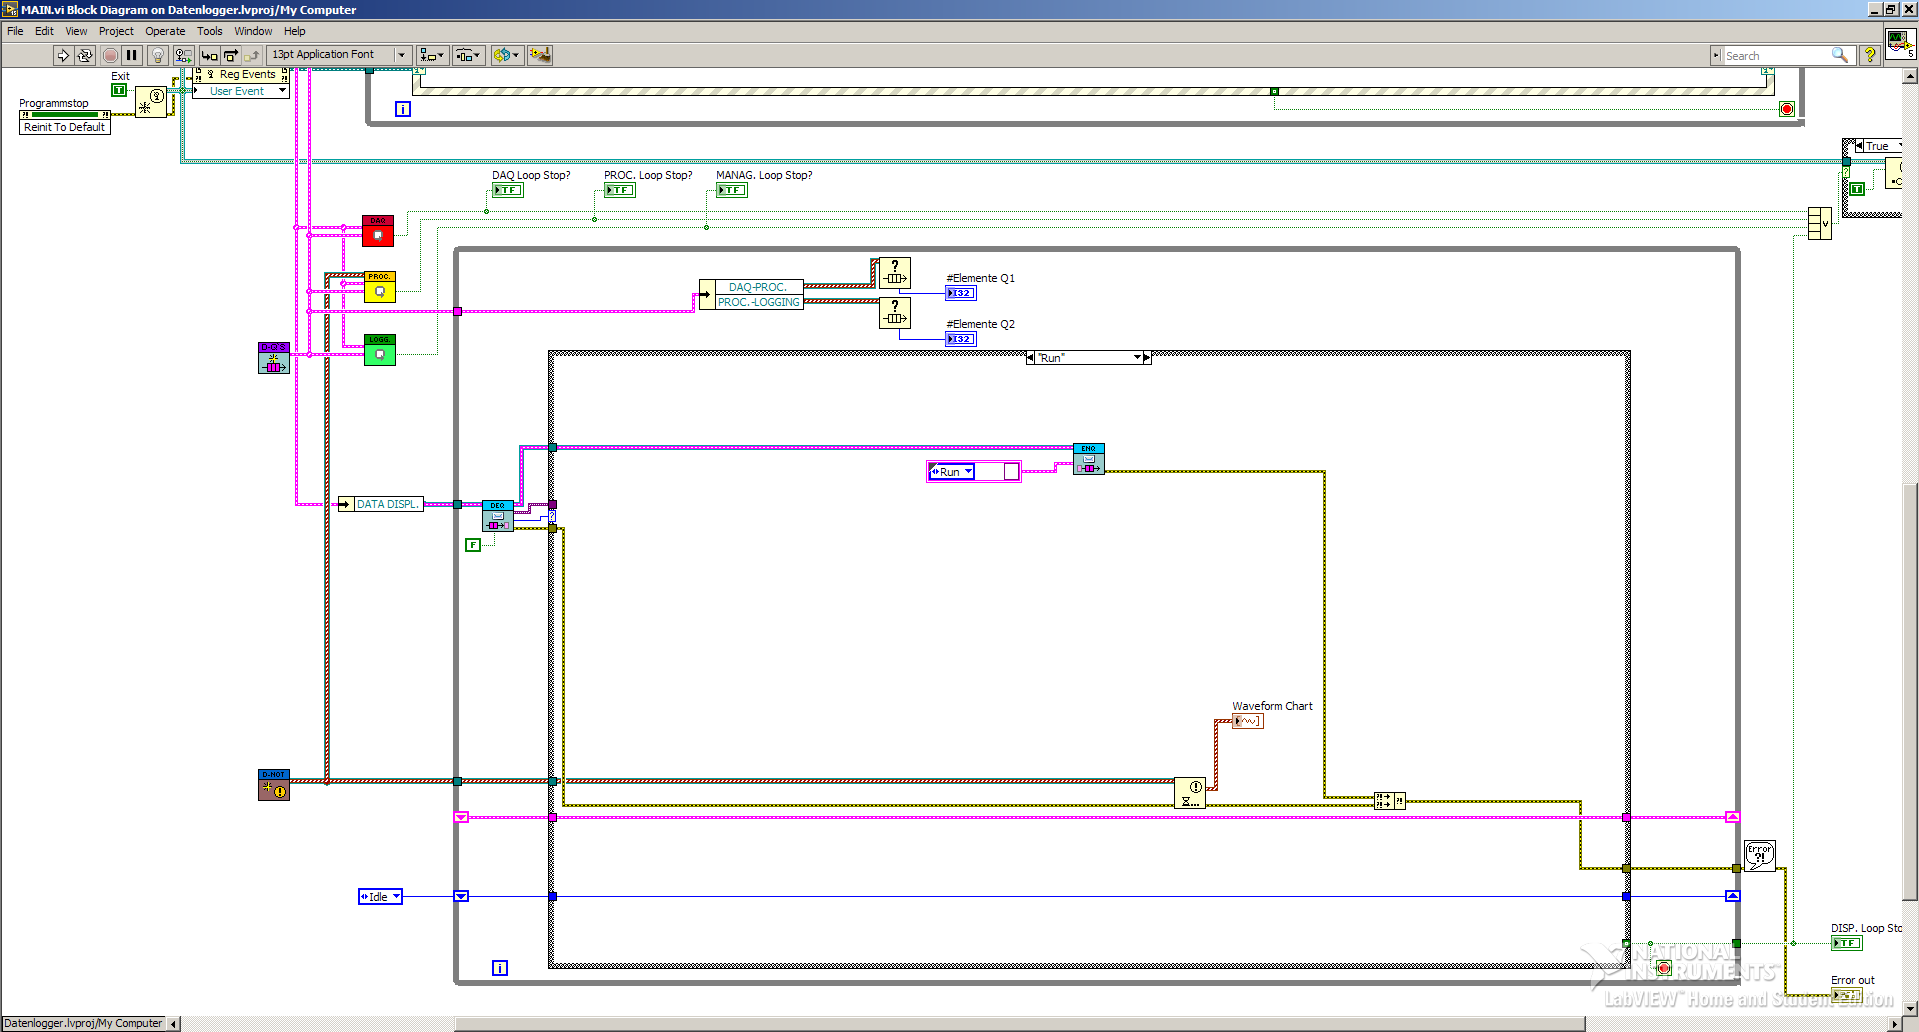
Task: Go to next case of the "Run" structure
Action: coord(1147,357)
